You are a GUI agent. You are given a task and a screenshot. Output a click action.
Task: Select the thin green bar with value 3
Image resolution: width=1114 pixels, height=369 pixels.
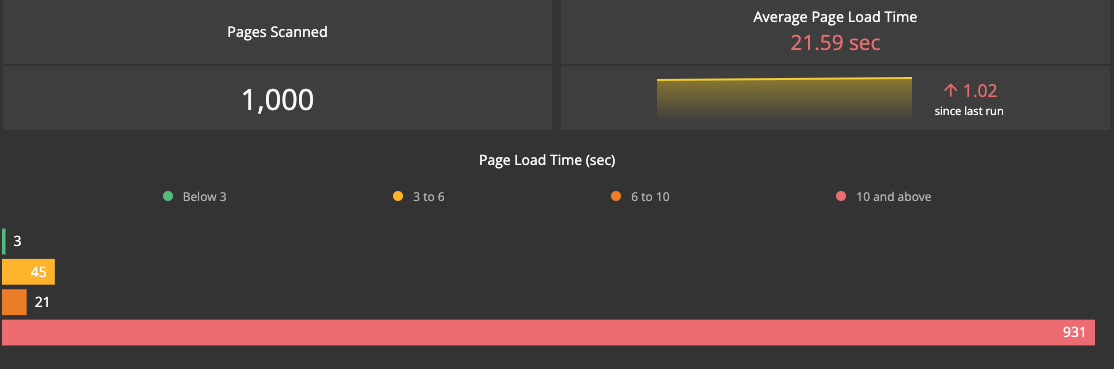click(4, 241)
